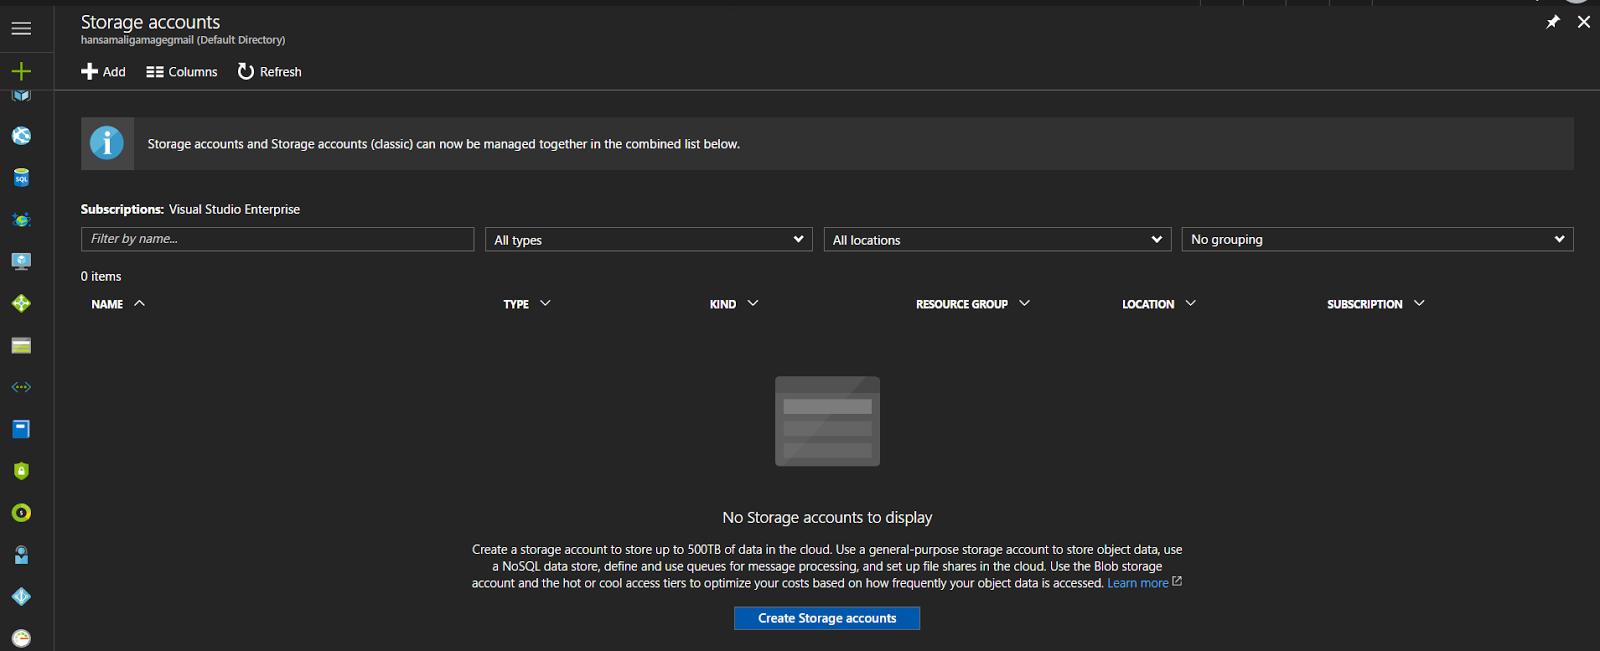Open Virtual machines monitor icon in sidebar
Screen dimensions: 1600x651
(21, 261)
